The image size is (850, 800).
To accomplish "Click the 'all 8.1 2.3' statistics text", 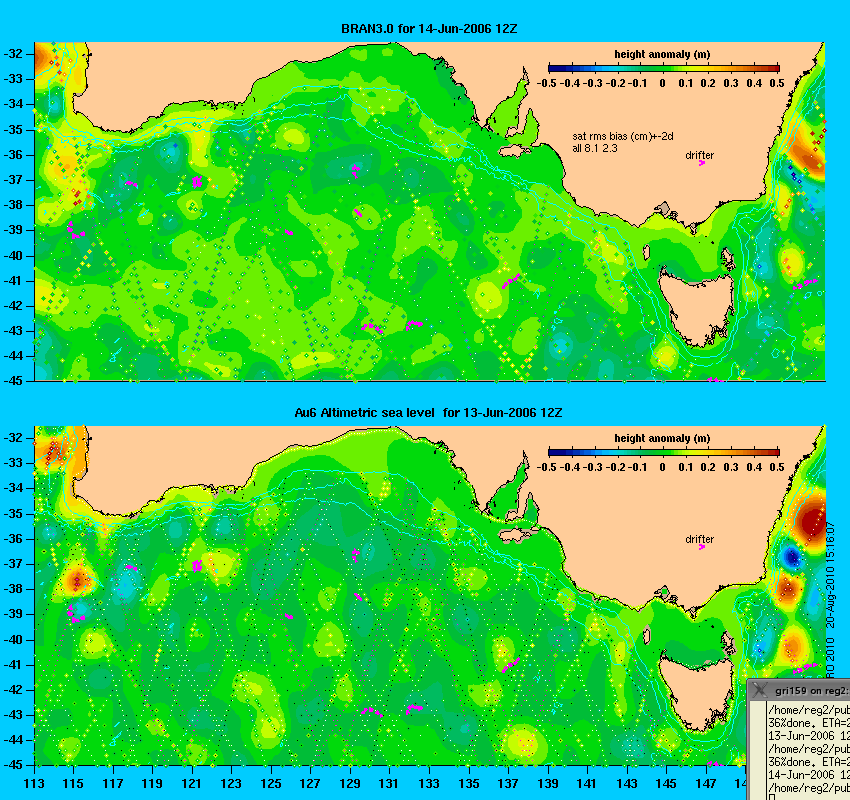I will click(595, 149).
